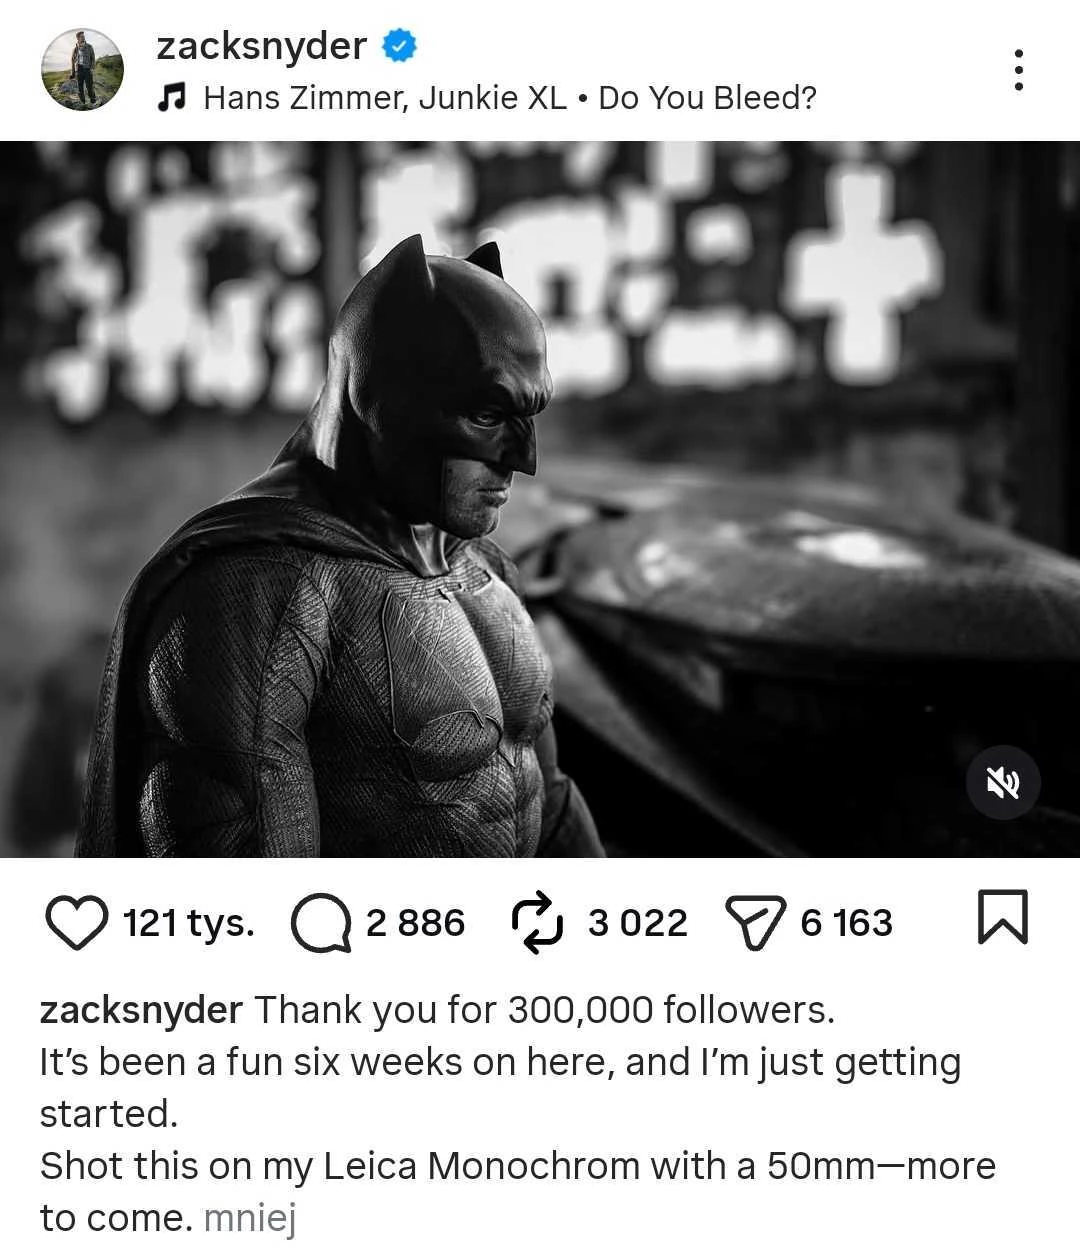Image resolution: width=1080 pixels, height=1258 pixels.
Task: Open zacksnyder's profile from the header username
Action: (260, 44)
